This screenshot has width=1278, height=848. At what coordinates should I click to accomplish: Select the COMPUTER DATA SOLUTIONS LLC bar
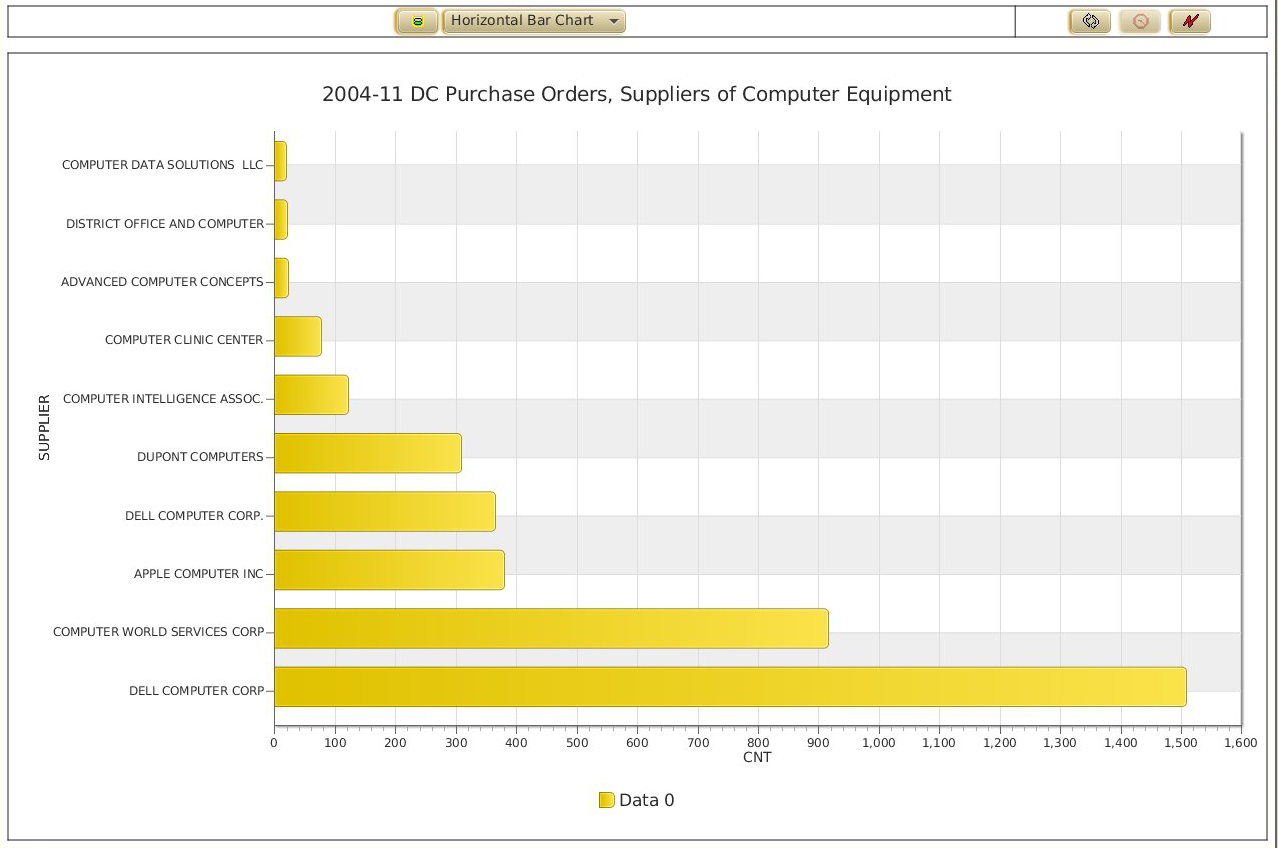pyautogui.click(x=280, y=162)
